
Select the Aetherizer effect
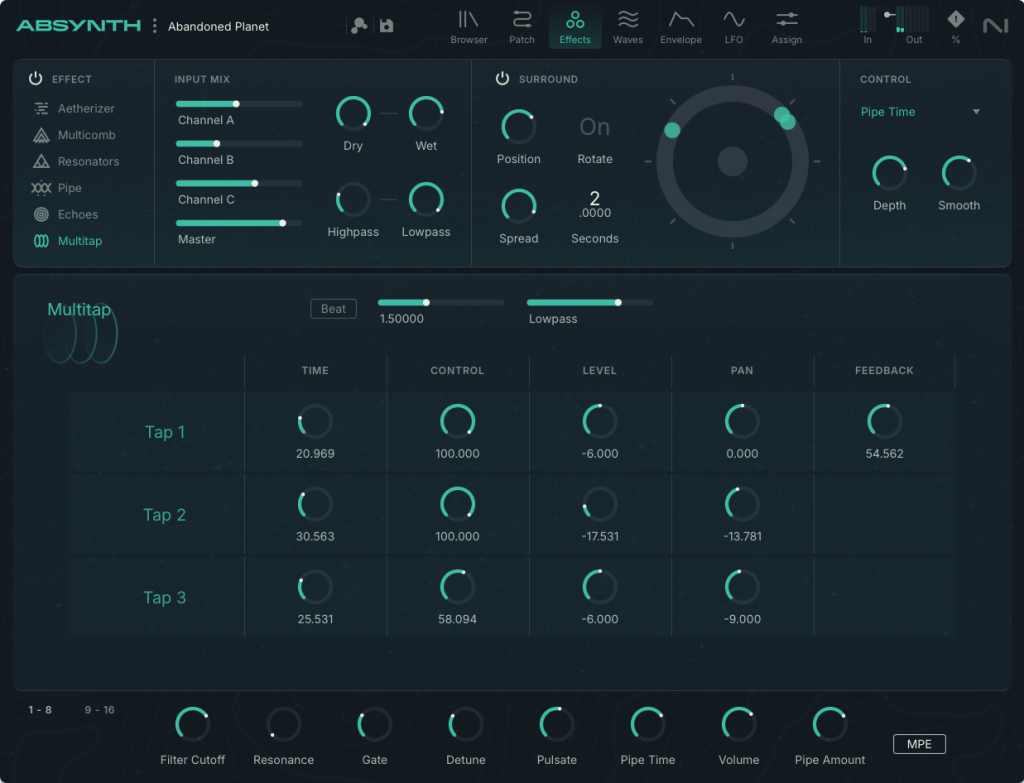[86, 108]
